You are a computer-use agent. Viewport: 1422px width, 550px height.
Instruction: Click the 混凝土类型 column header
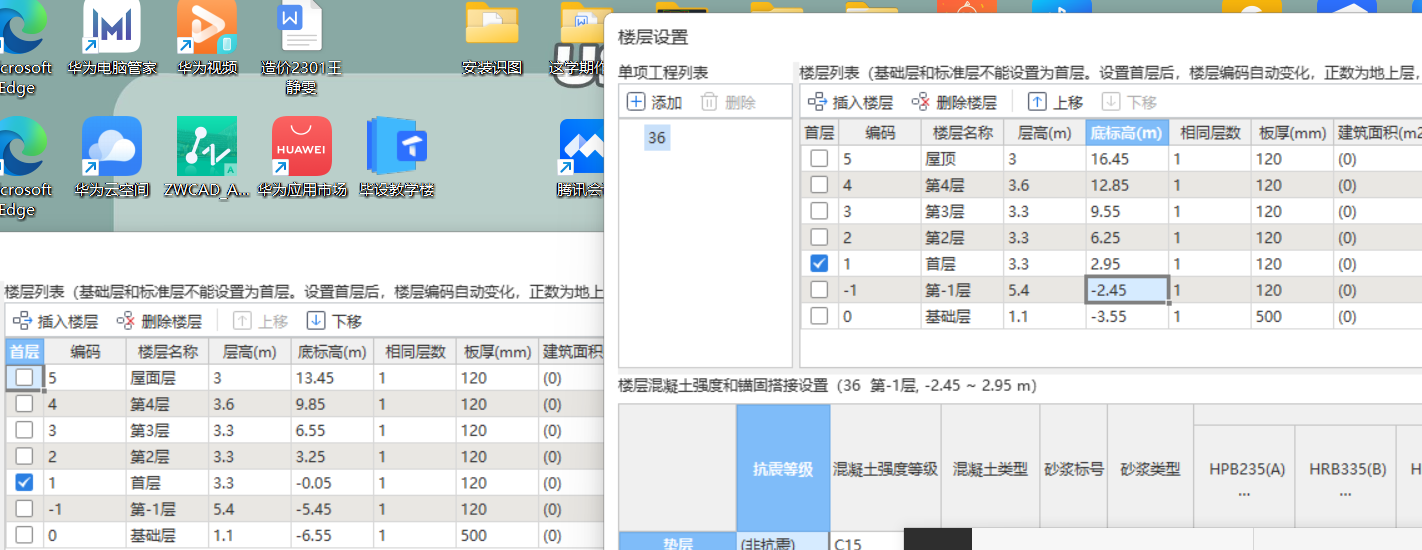click(990, 468)
